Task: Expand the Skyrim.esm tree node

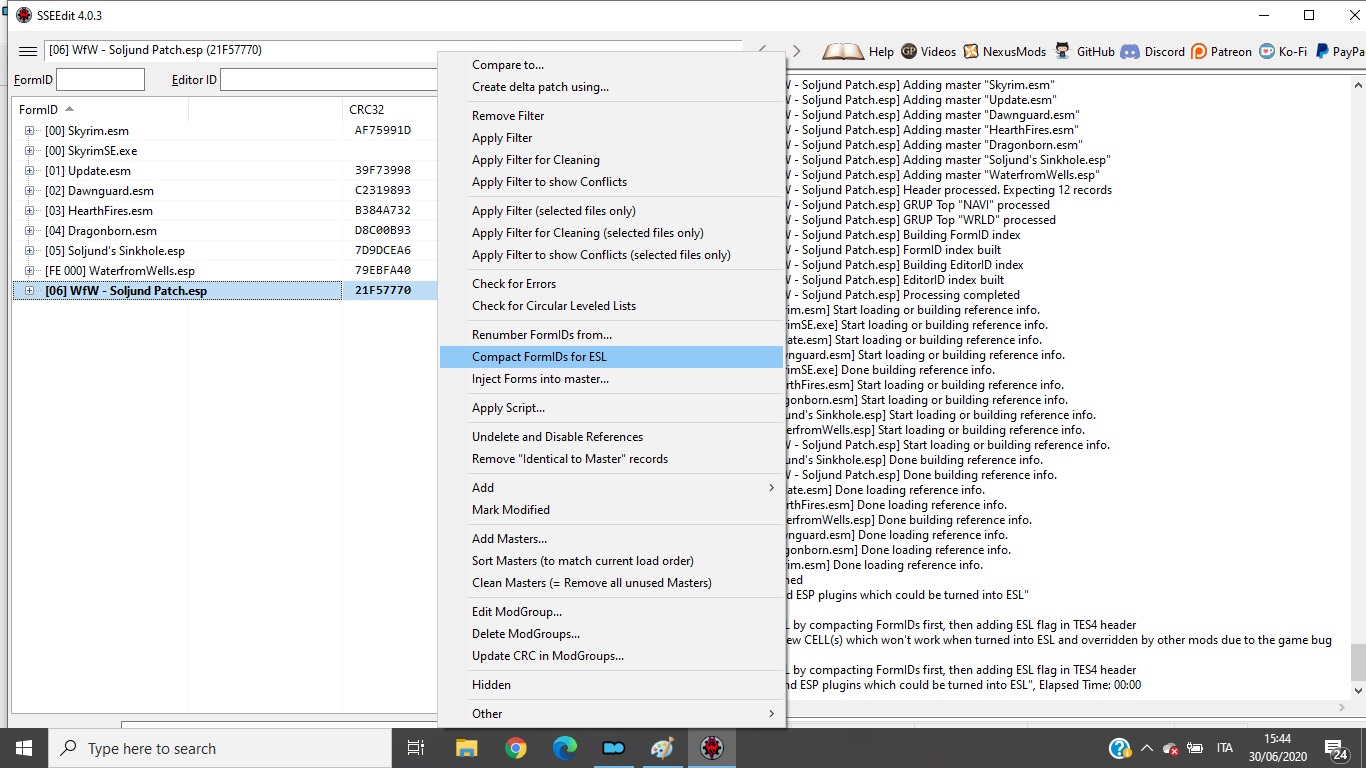Action: coord(30,131)
